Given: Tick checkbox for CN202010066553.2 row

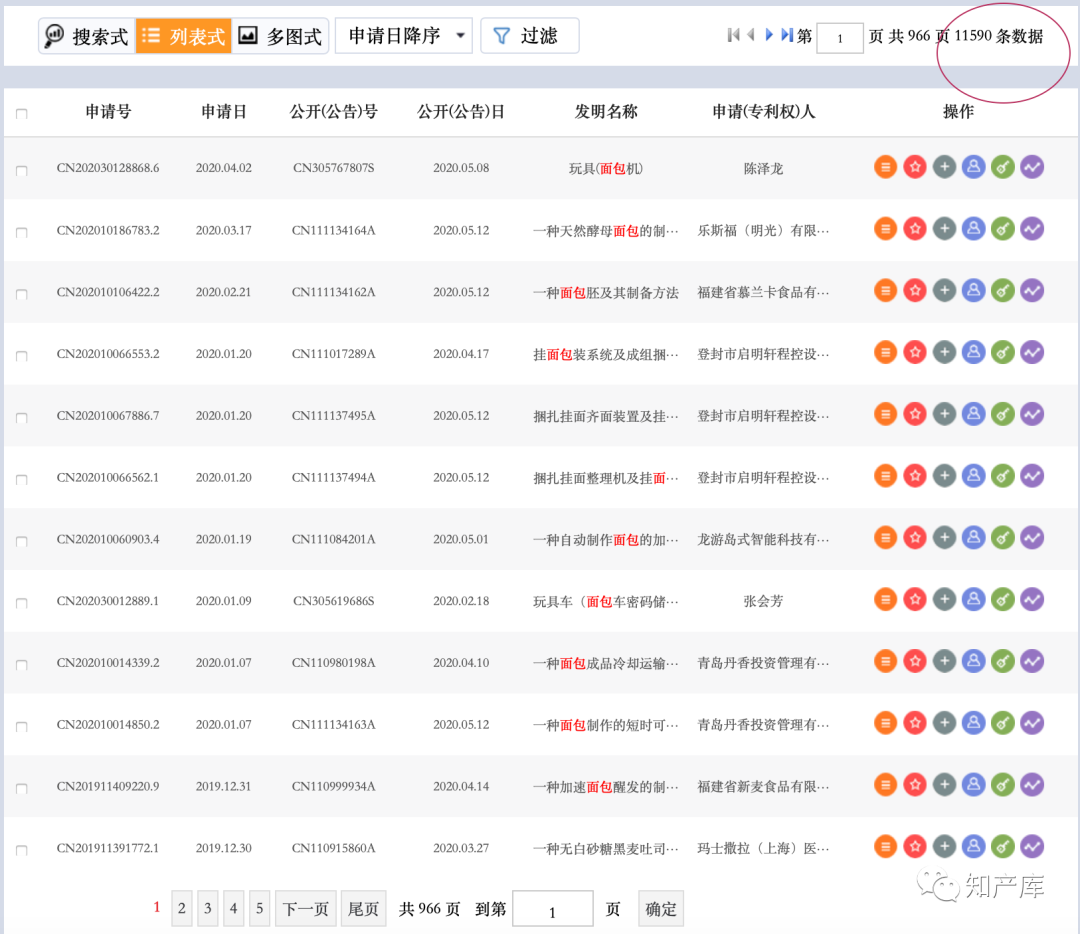Looking at the screenshot, I should pos(21,355).
